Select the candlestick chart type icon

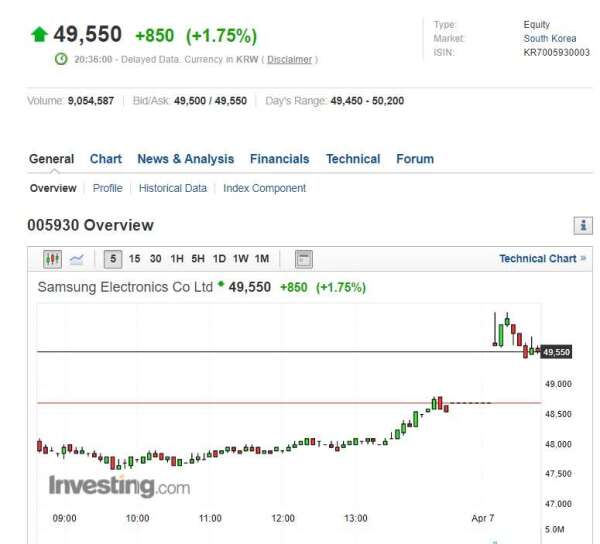(52, 259)
